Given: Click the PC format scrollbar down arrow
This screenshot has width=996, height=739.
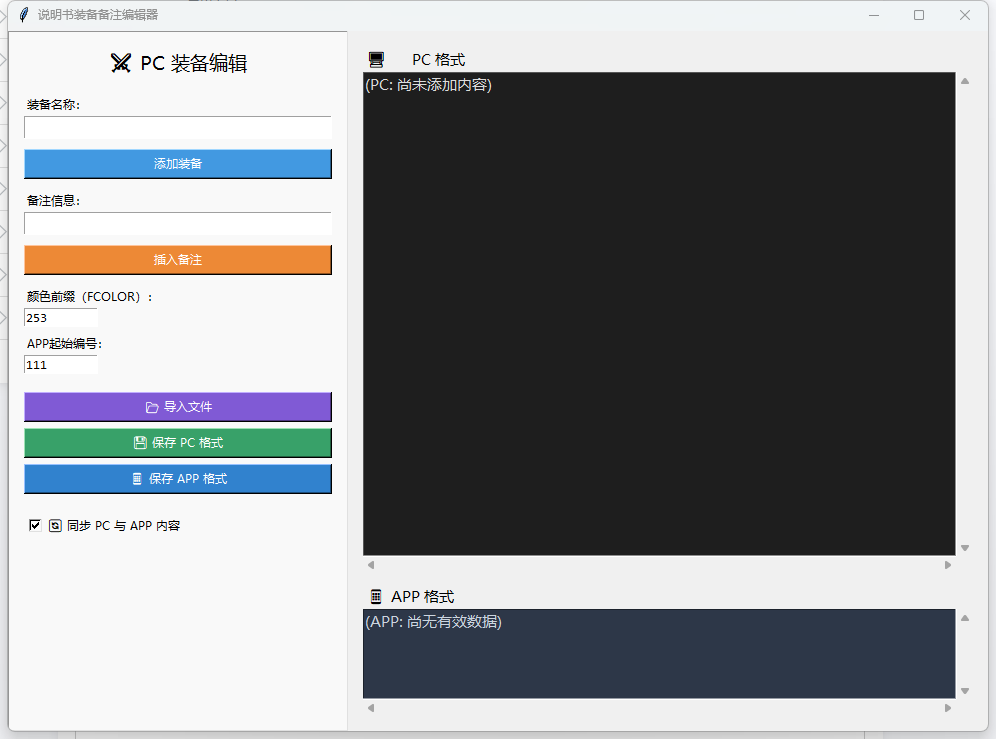Looking at the screenshot, I should tap(965, 548).
